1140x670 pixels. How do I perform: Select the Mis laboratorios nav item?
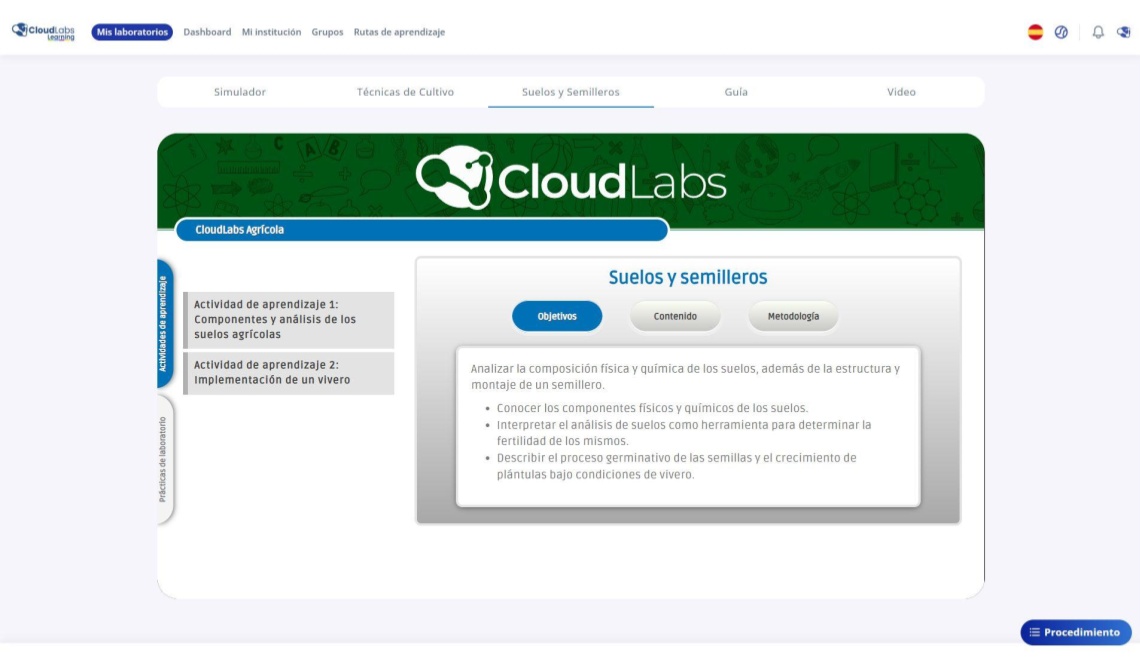point(132,32)
